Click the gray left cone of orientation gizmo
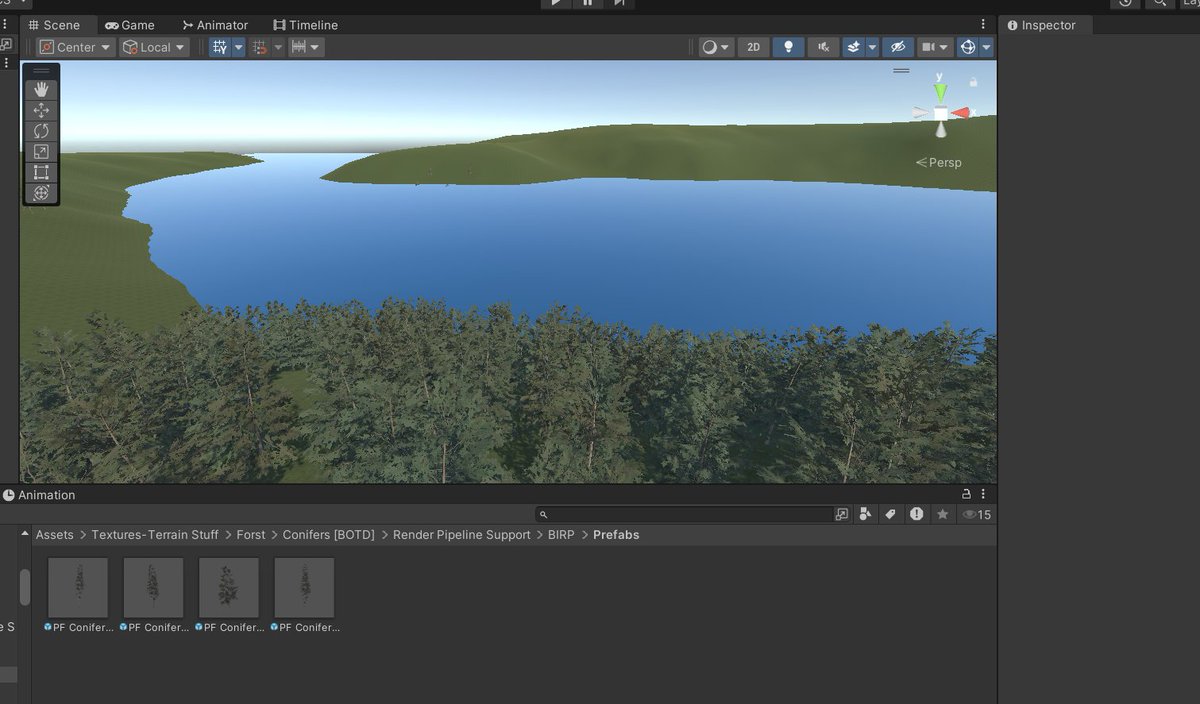This screenshot has height=704, width=1200. coord(921,113)
